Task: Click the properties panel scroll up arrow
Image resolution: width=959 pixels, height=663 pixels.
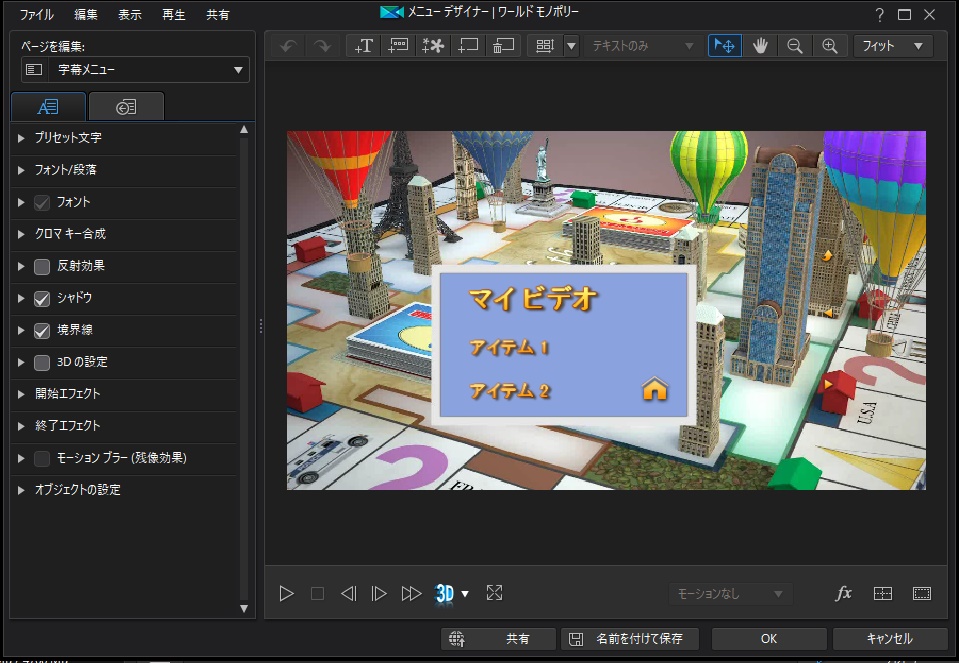Action: tap(244, 130)
